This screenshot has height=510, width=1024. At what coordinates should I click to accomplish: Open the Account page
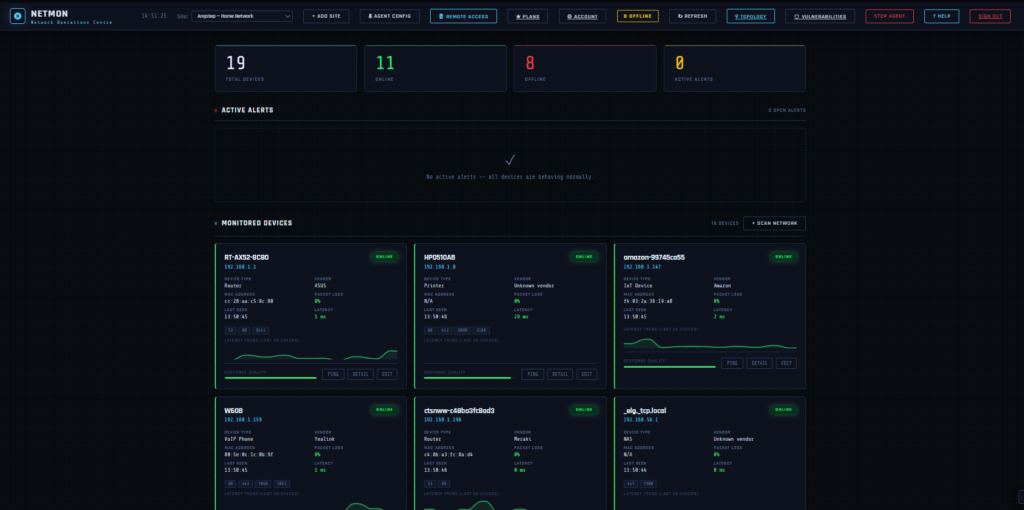[x=582, y=16]
